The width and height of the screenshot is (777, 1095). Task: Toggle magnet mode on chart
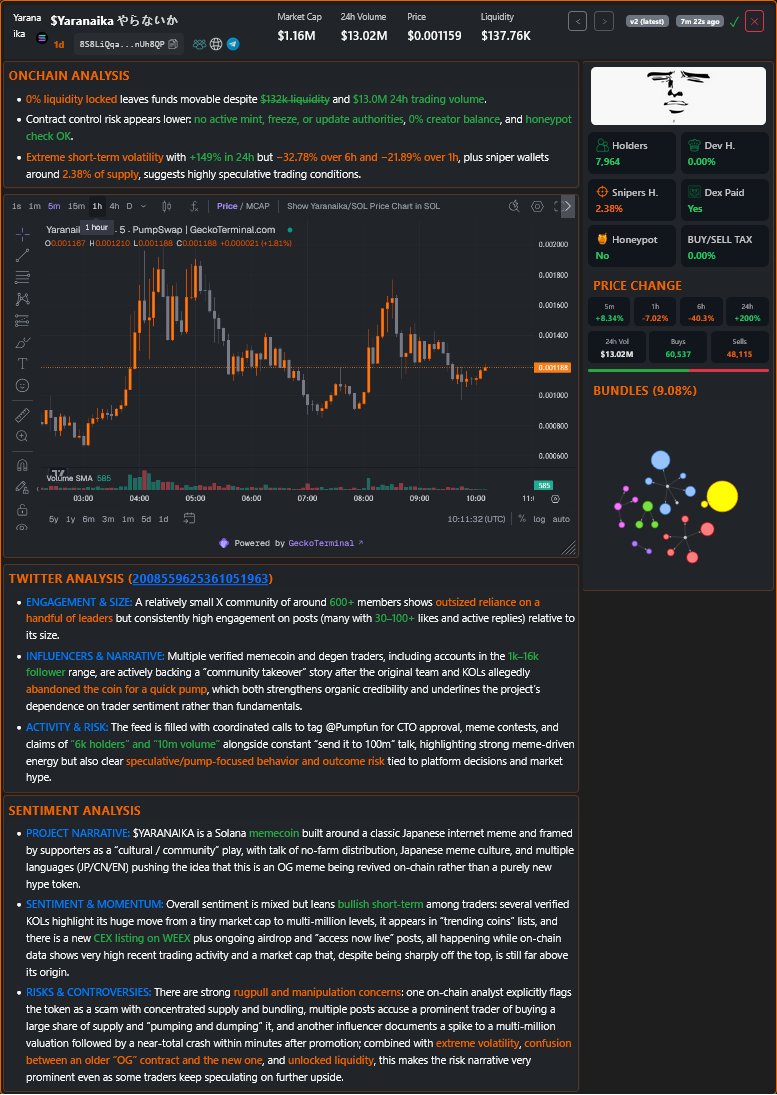22,465
